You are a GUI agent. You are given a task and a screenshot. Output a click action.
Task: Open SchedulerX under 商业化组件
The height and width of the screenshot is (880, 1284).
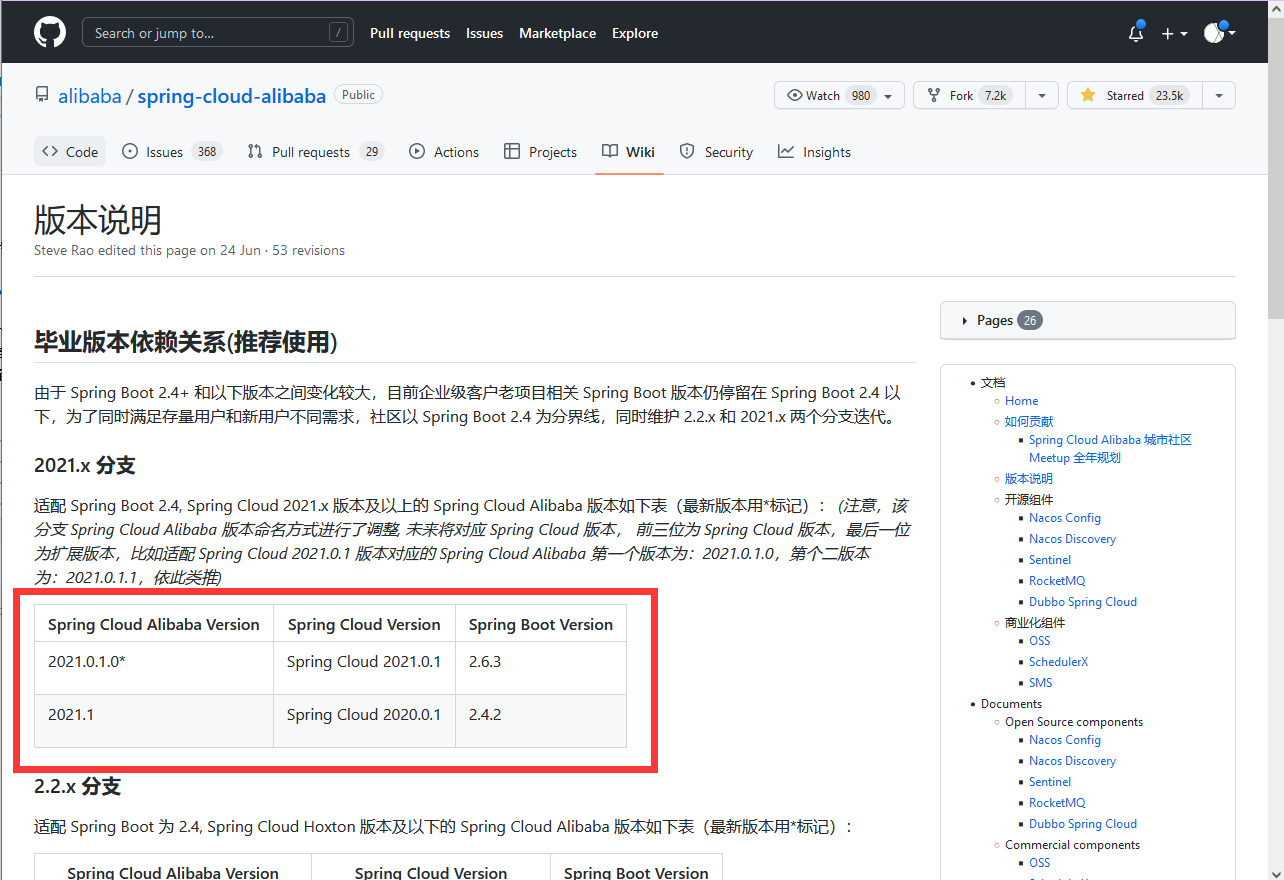(x=1059, y=662)
